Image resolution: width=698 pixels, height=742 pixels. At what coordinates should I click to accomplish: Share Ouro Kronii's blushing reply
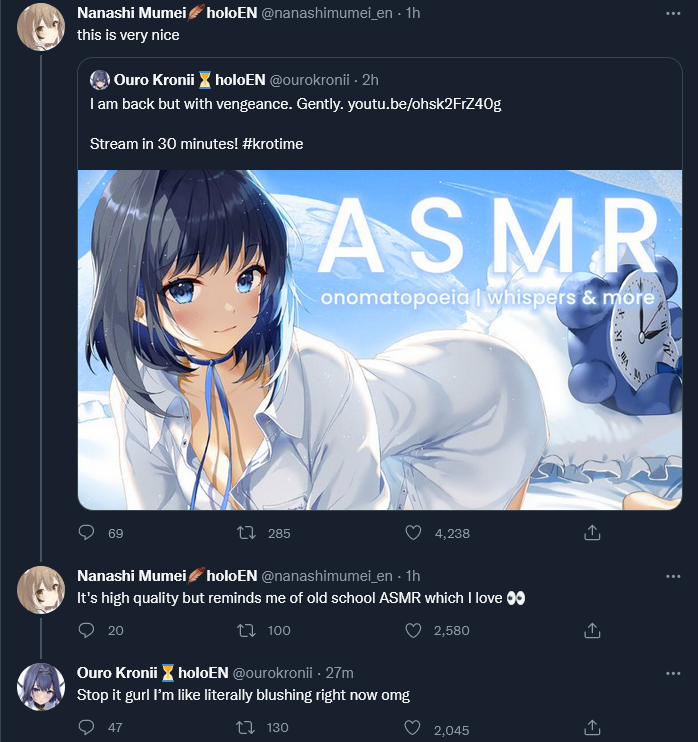coord(592,728)
